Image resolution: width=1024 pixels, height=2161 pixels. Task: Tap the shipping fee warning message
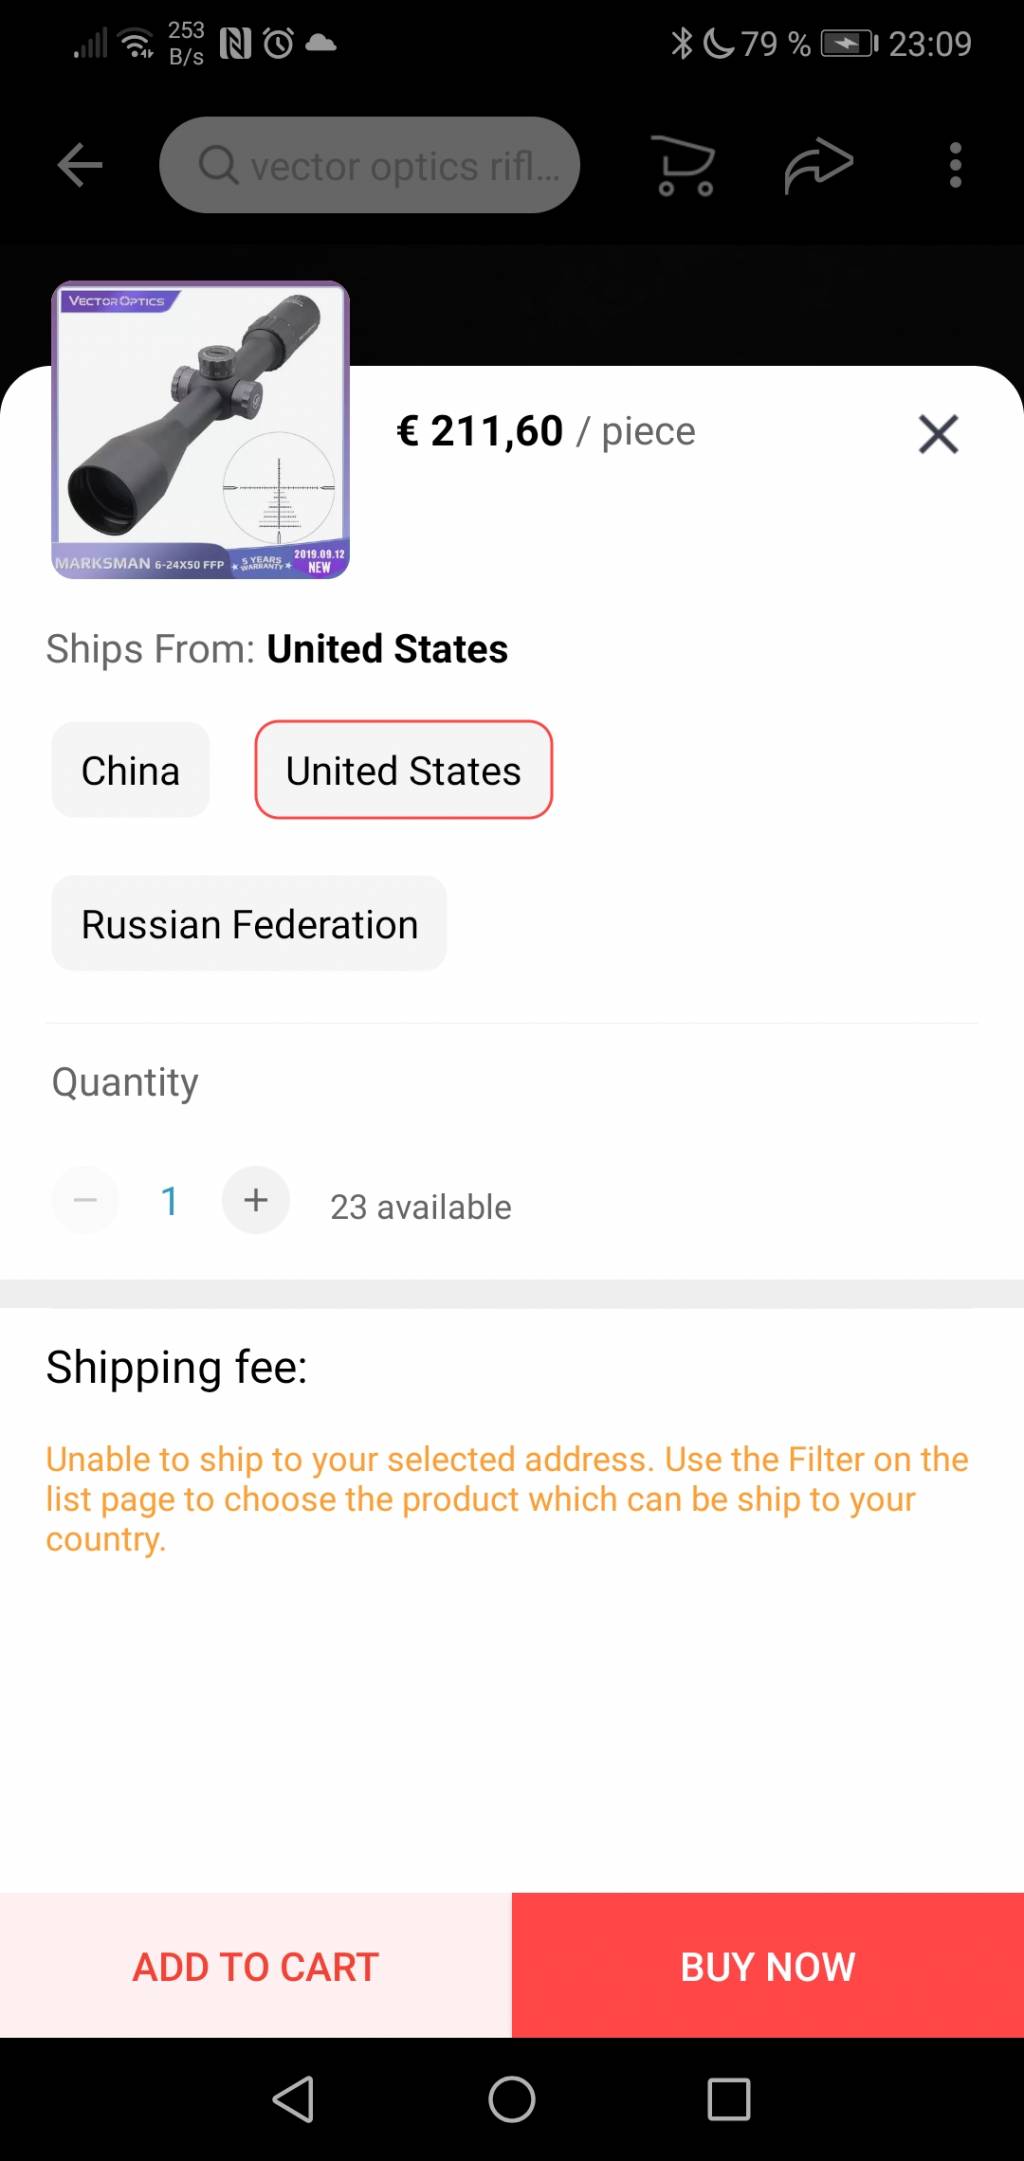[x=507, y=1499]
